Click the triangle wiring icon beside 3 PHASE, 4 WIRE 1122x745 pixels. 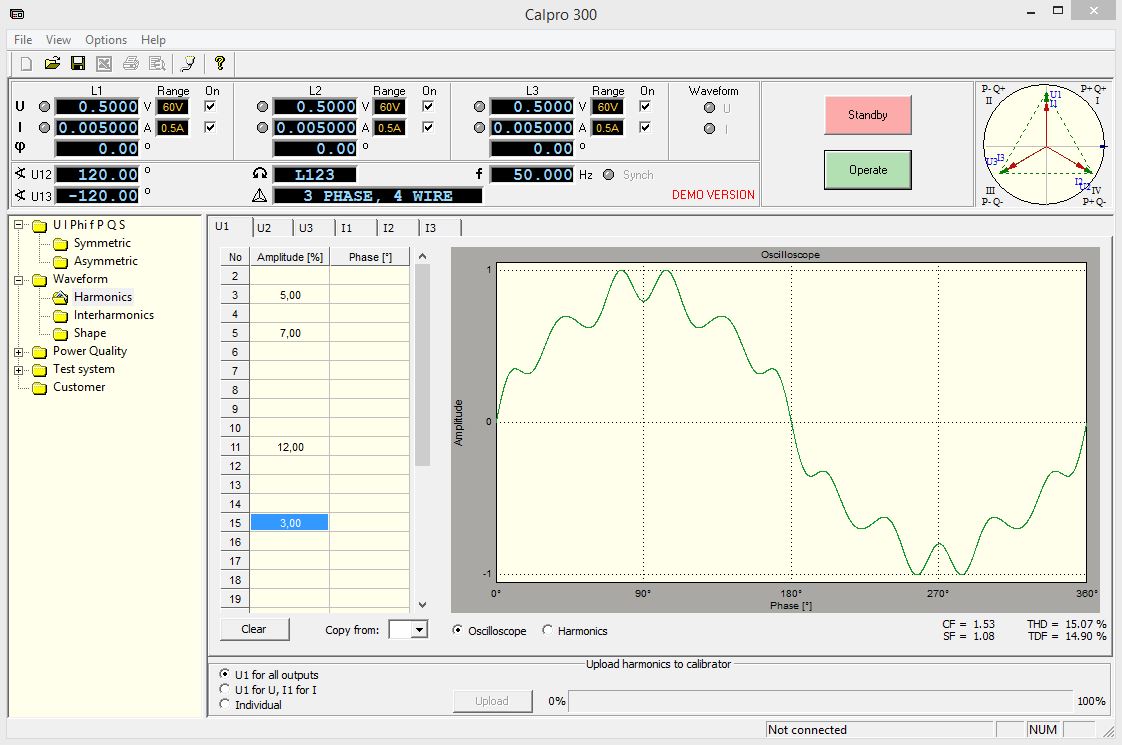(260, 195)
